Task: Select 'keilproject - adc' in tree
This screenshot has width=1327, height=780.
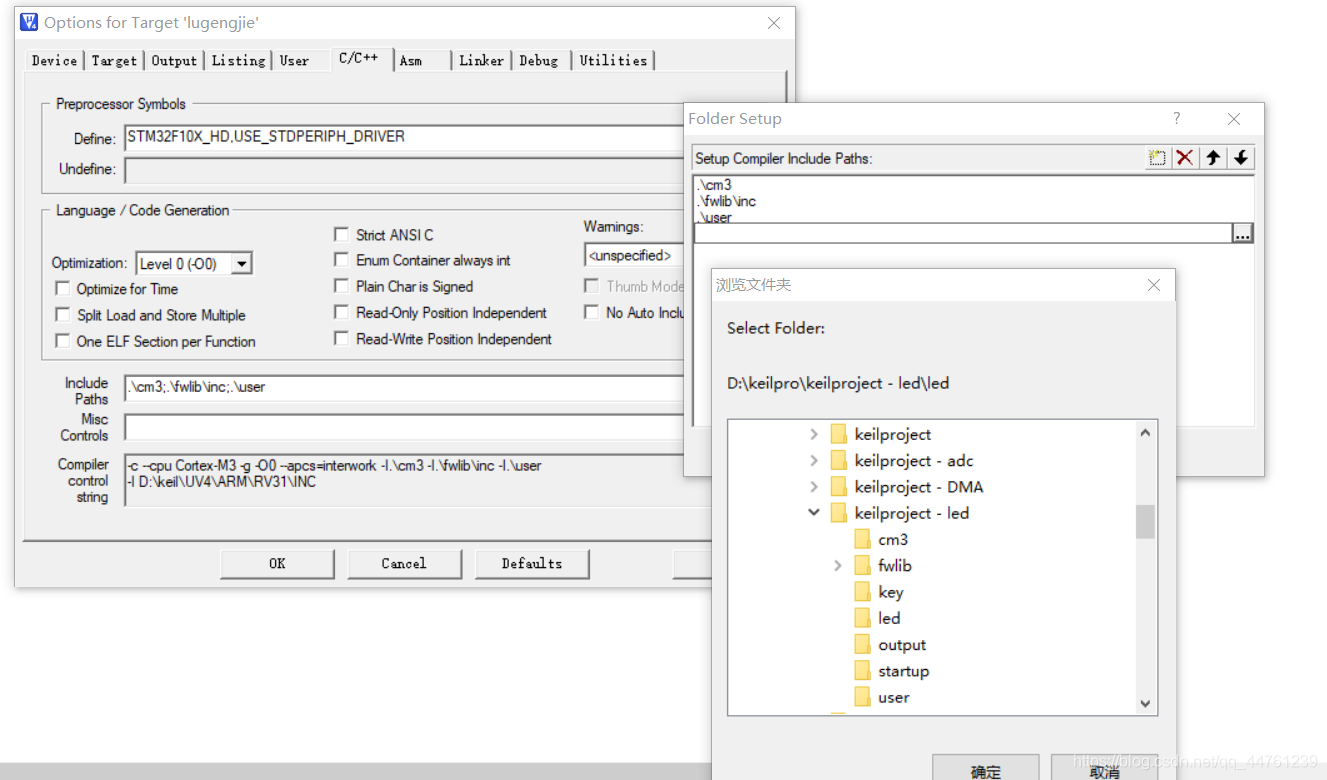Action: click(913, 460)
